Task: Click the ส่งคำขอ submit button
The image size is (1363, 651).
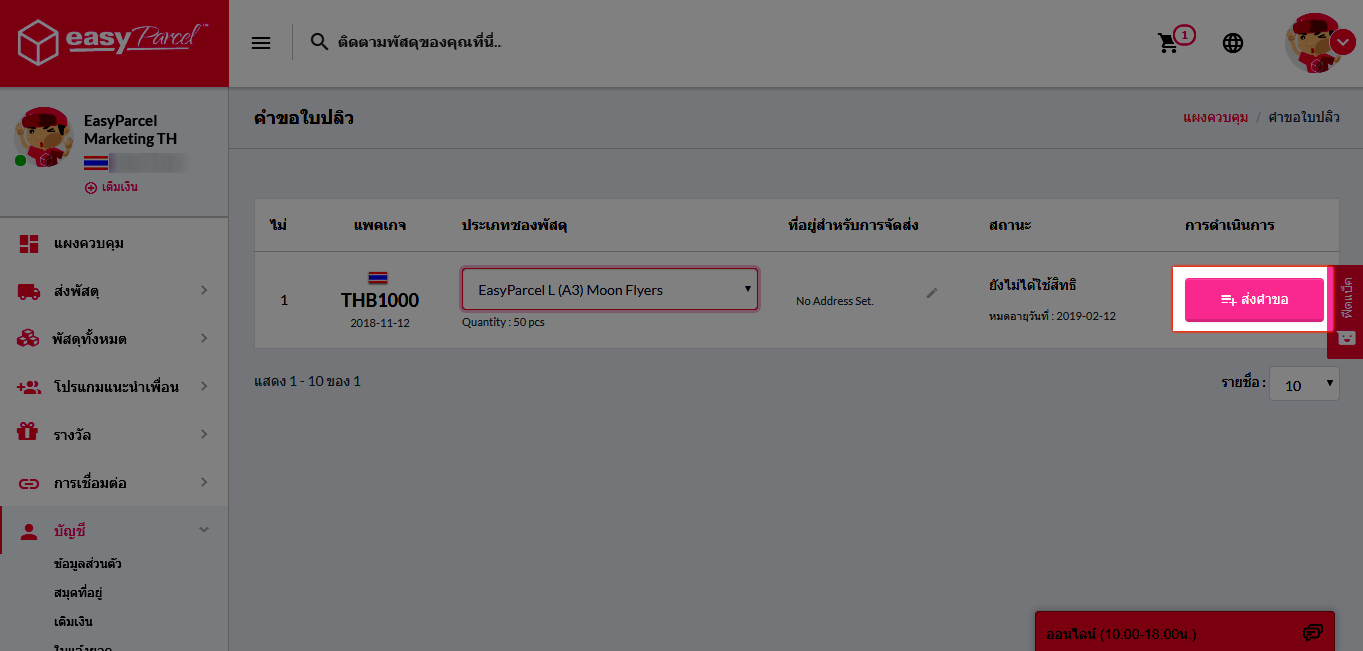Action: point(1254,299)
